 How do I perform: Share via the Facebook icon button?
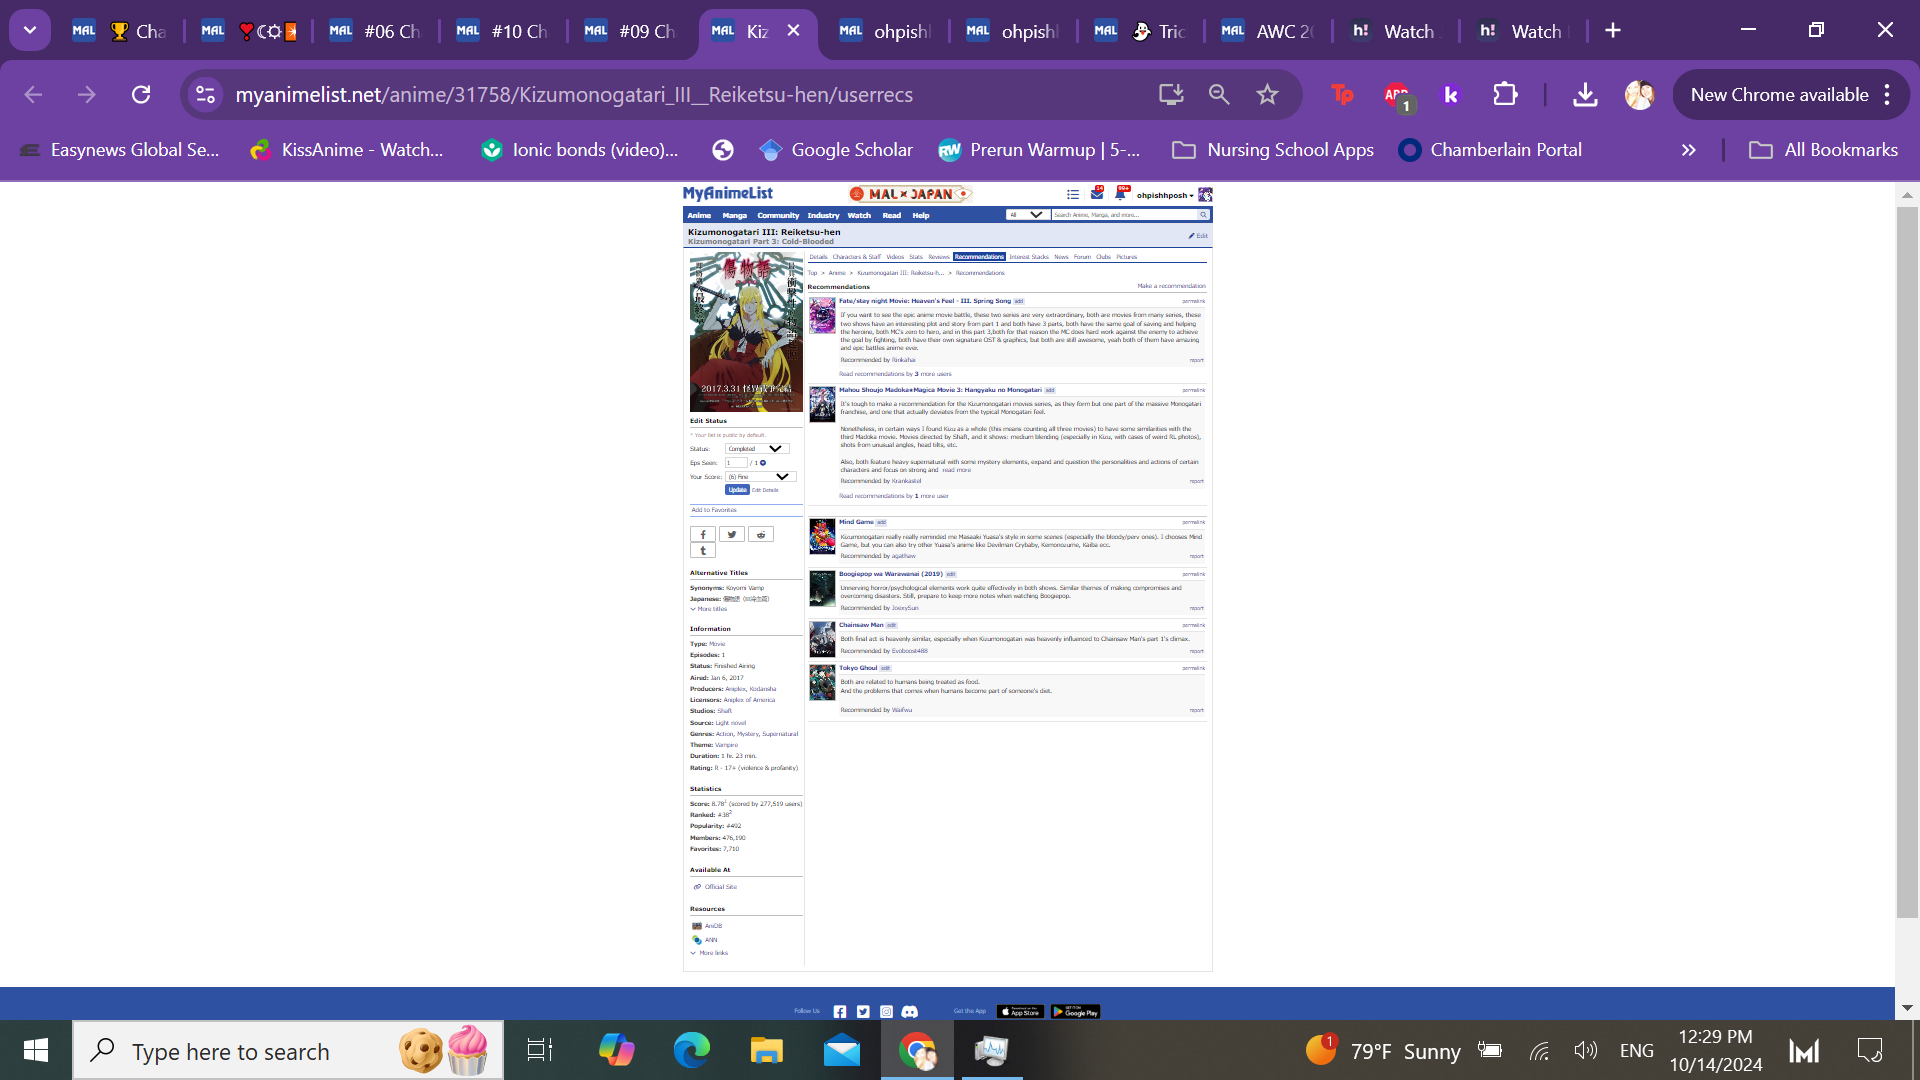703,535
